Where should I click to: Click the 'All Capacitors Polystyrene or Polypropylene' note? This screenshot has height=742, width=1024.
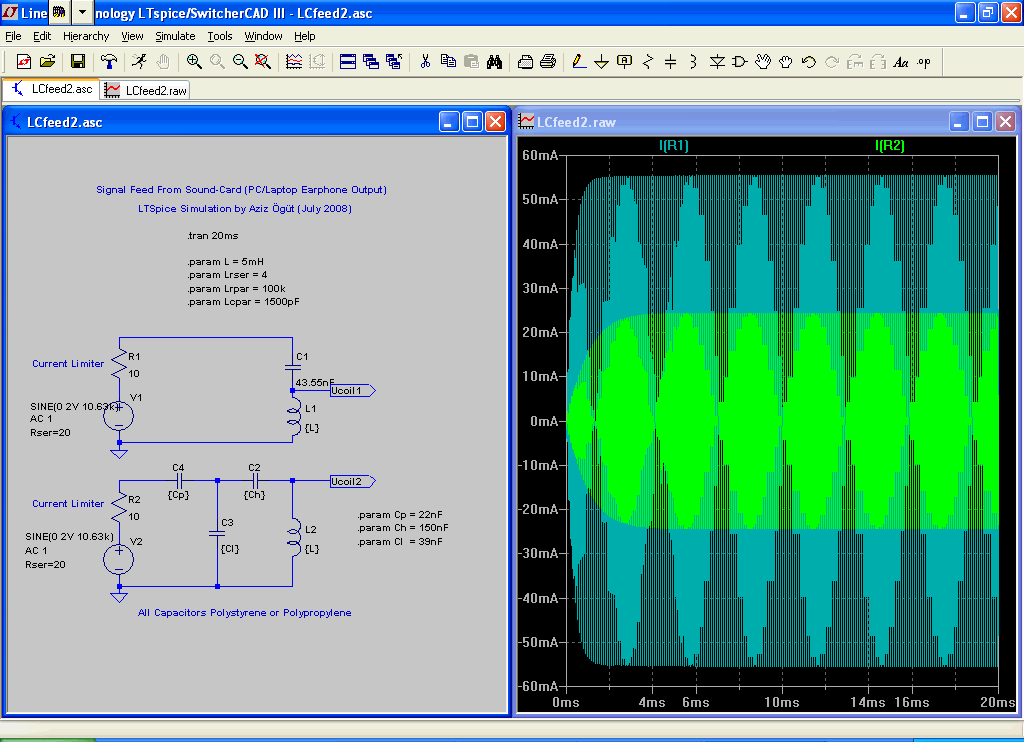(x=244, y=613)
